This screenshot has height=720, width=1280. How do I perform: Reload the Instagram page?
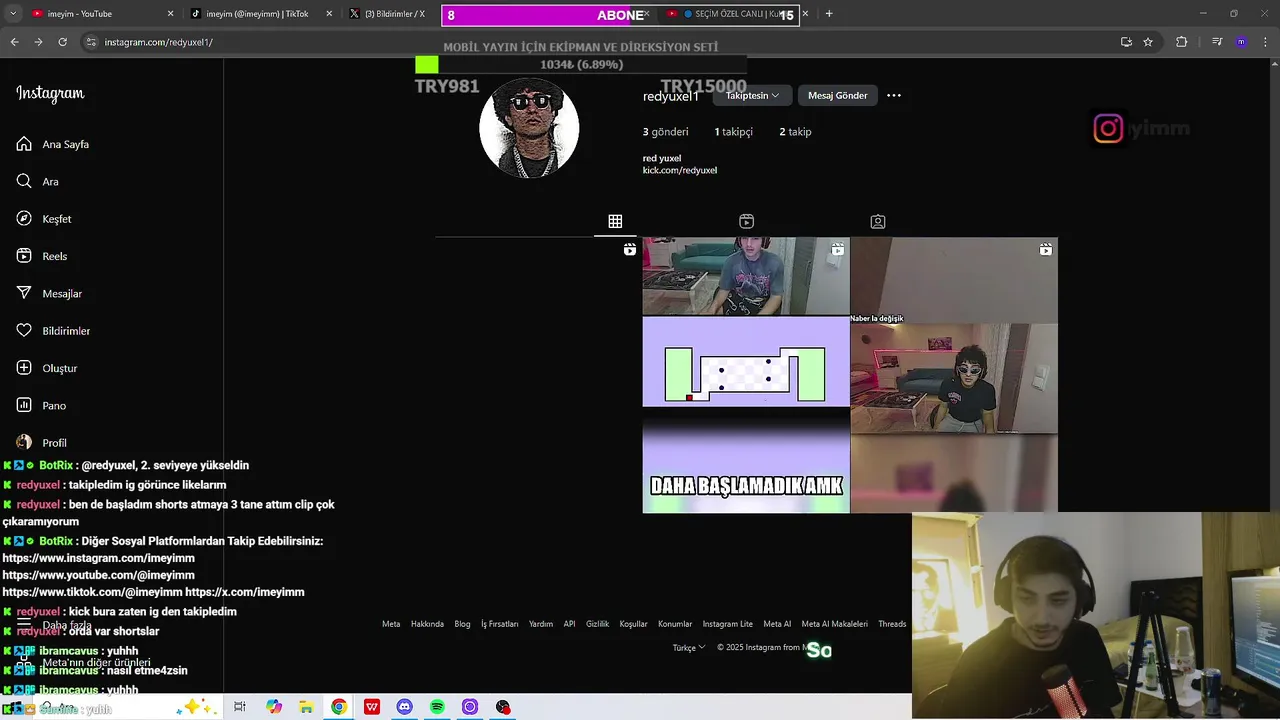click(62, 42)
